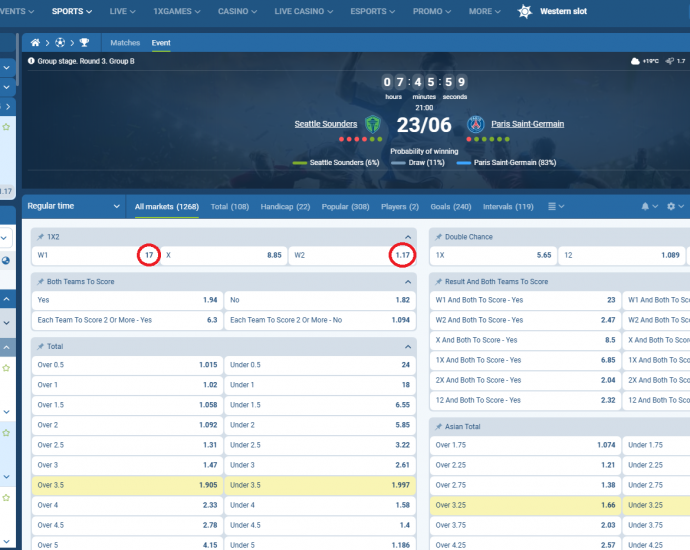Image resolution: width=690 pixels, height=550 pixels.
Task: Open the LIVE CASINO menu
Action: click(x=304, y=11)
